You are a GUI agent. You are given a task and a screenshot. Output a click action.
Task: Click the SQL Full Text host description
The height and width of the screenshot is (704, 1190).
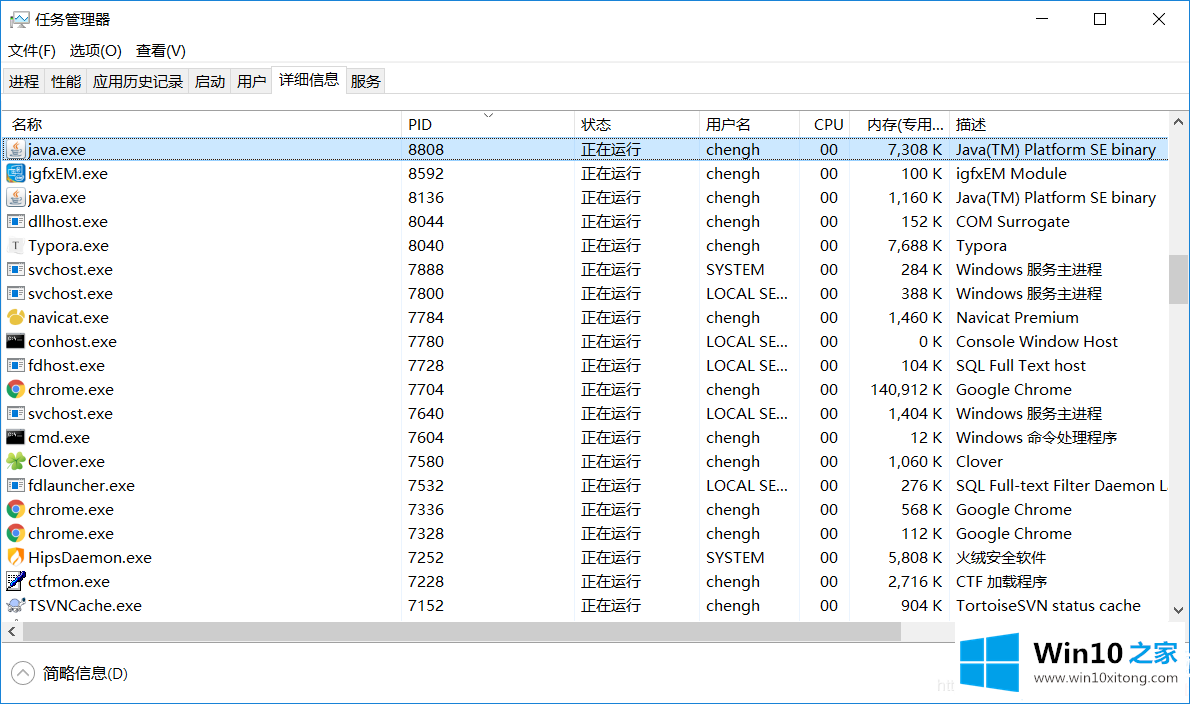tap(1021, 366)
